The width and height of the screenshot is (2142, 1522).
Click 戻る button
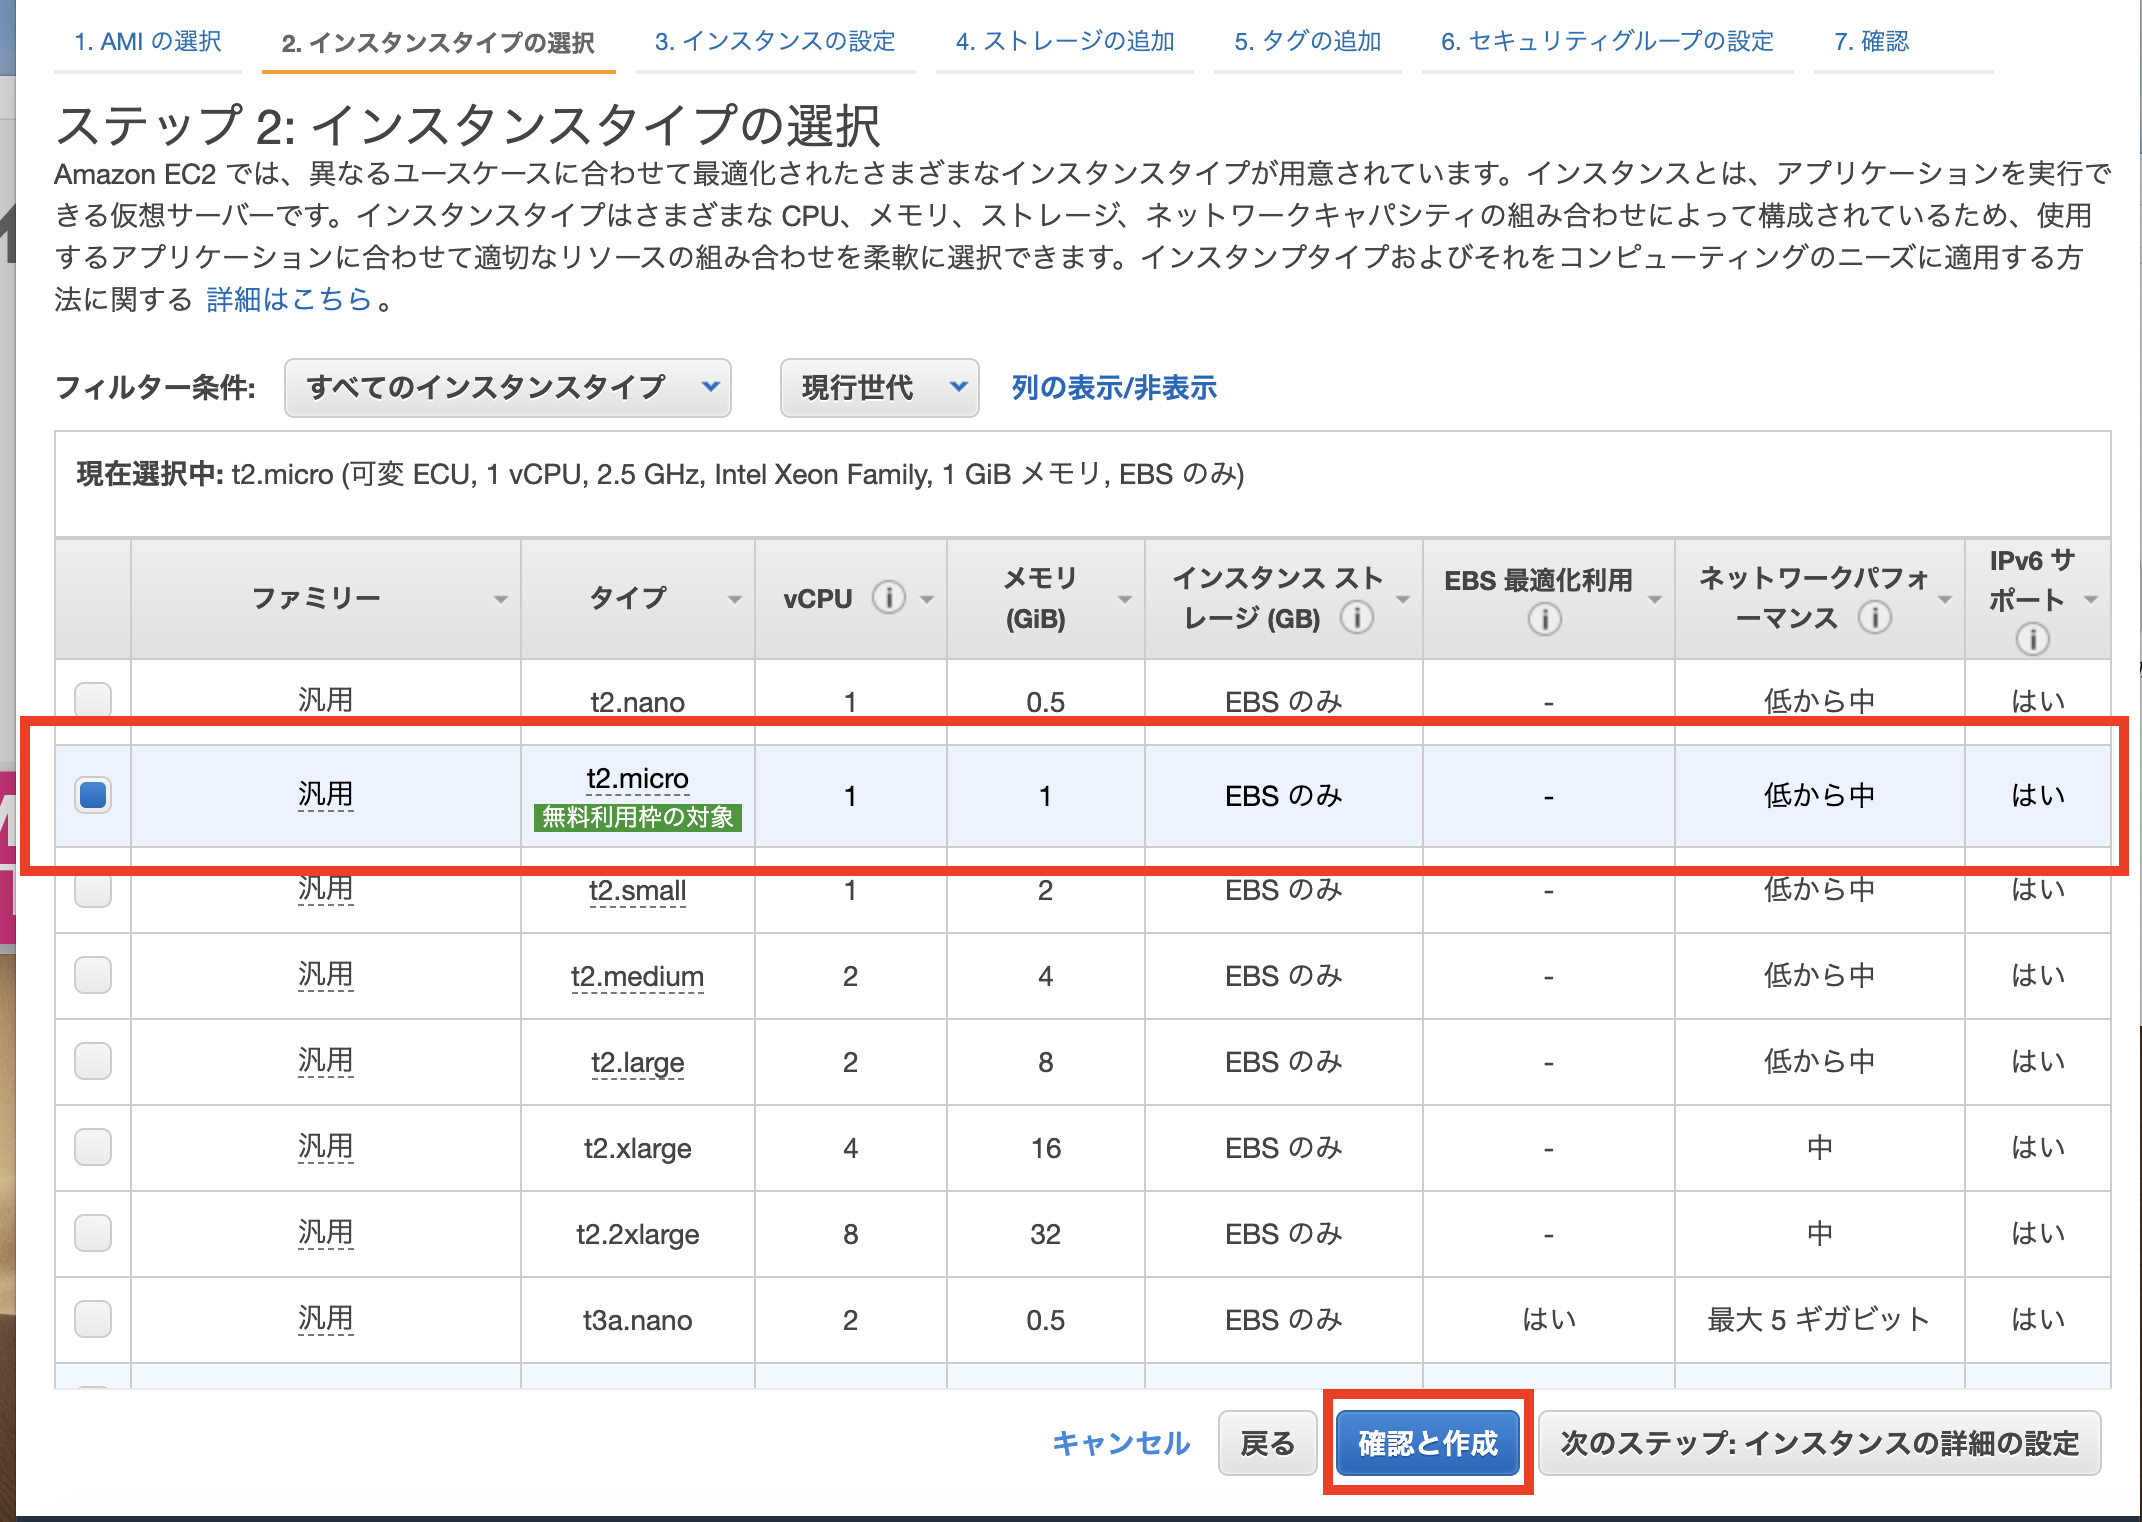[x=1268, y=1443]
